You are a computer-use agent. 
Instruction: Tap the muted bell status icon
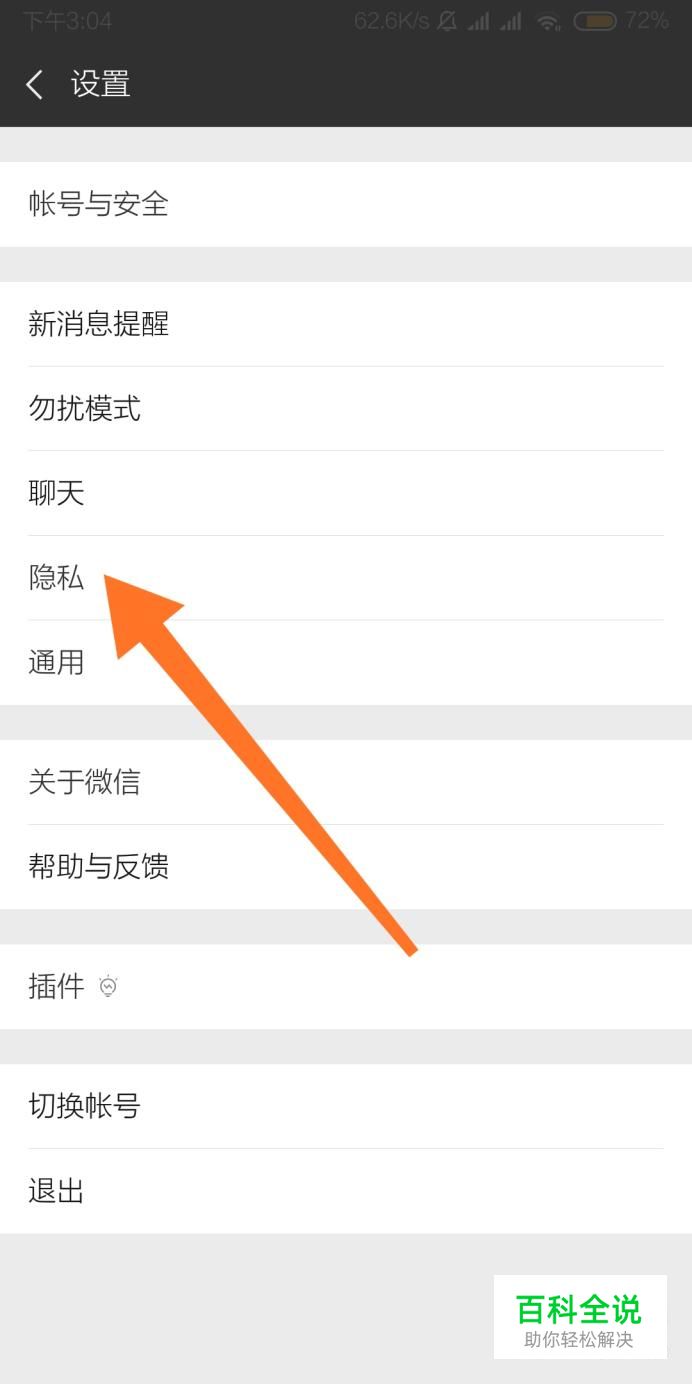click(447, 21)
